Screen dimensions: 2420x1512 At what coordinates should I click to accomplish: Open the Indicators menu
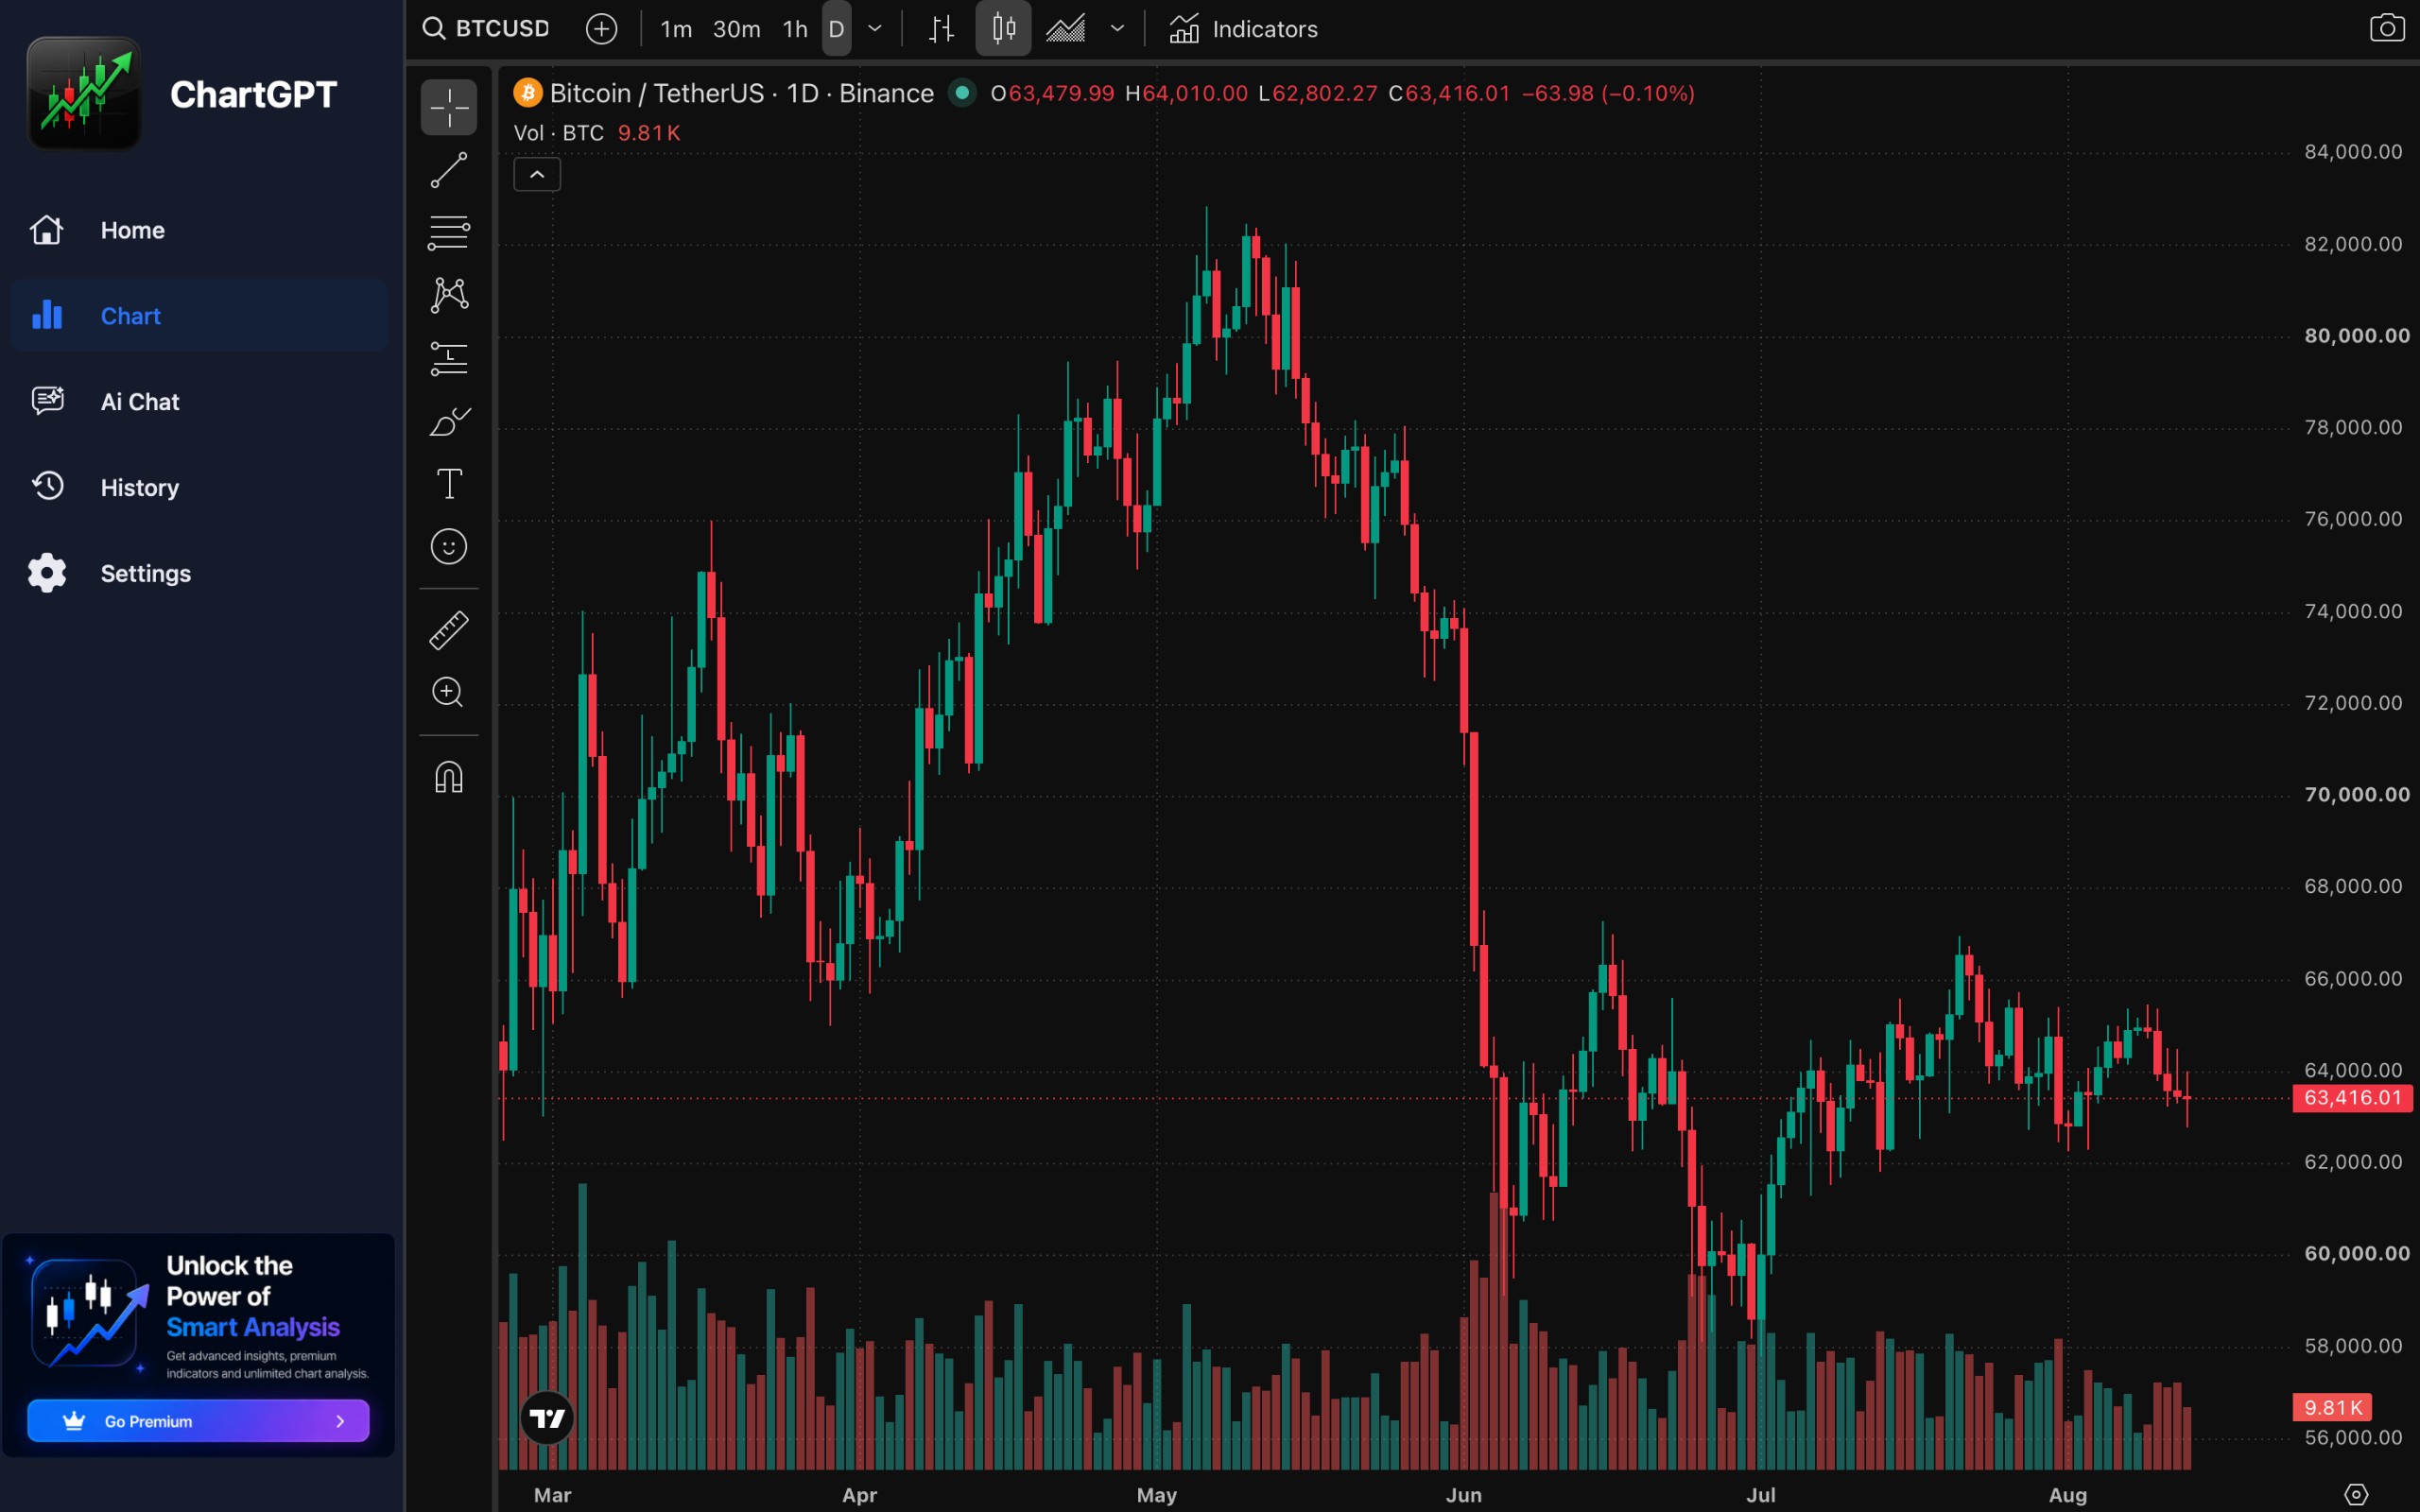click(x=1243, y=29)
